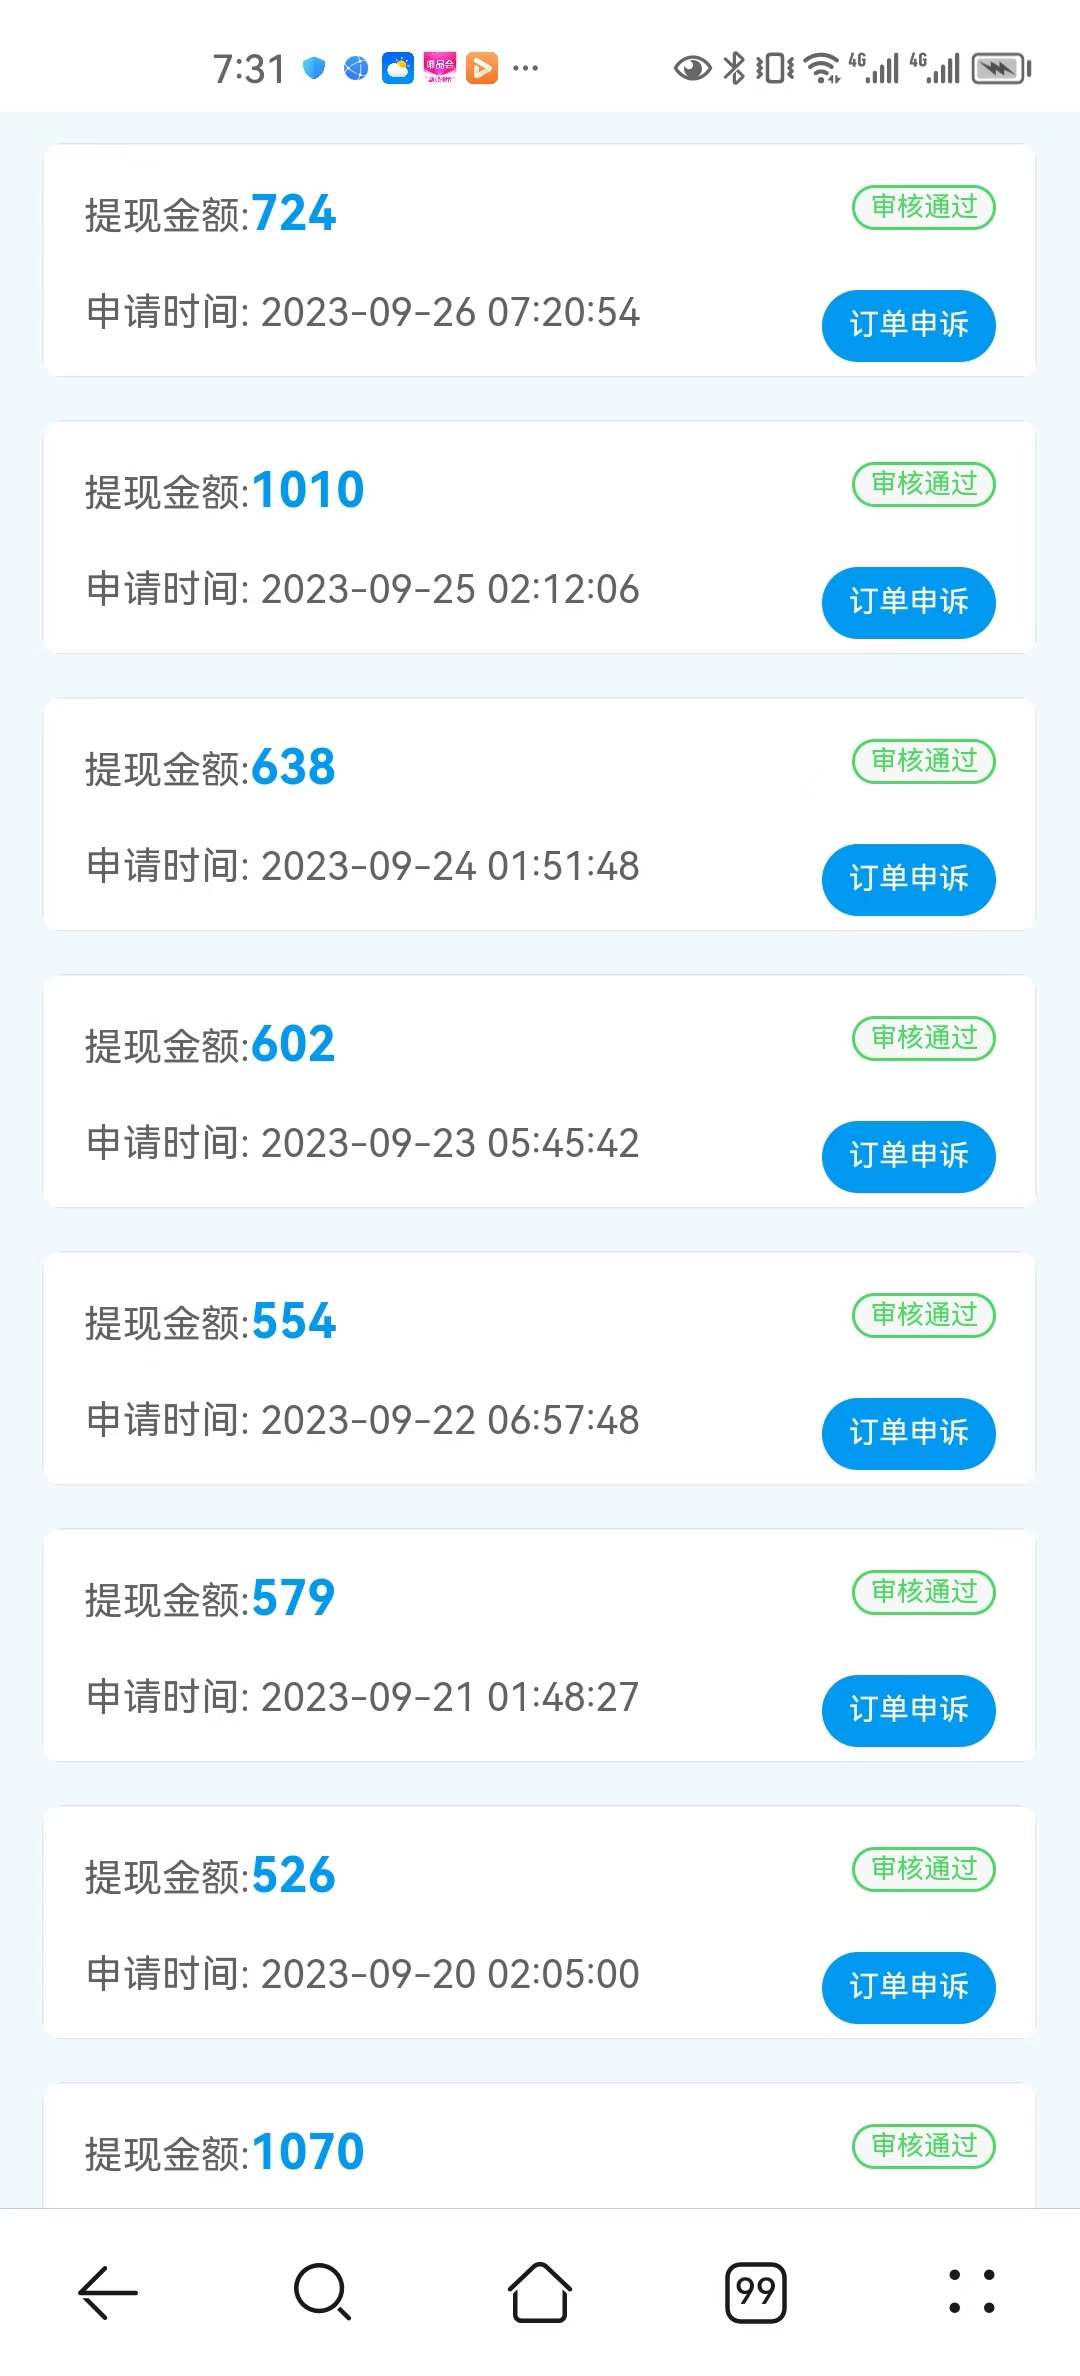Tap 审核通过 badge on the 1070 record
Viewport: 1080px width, 2376px height.
924,2146
